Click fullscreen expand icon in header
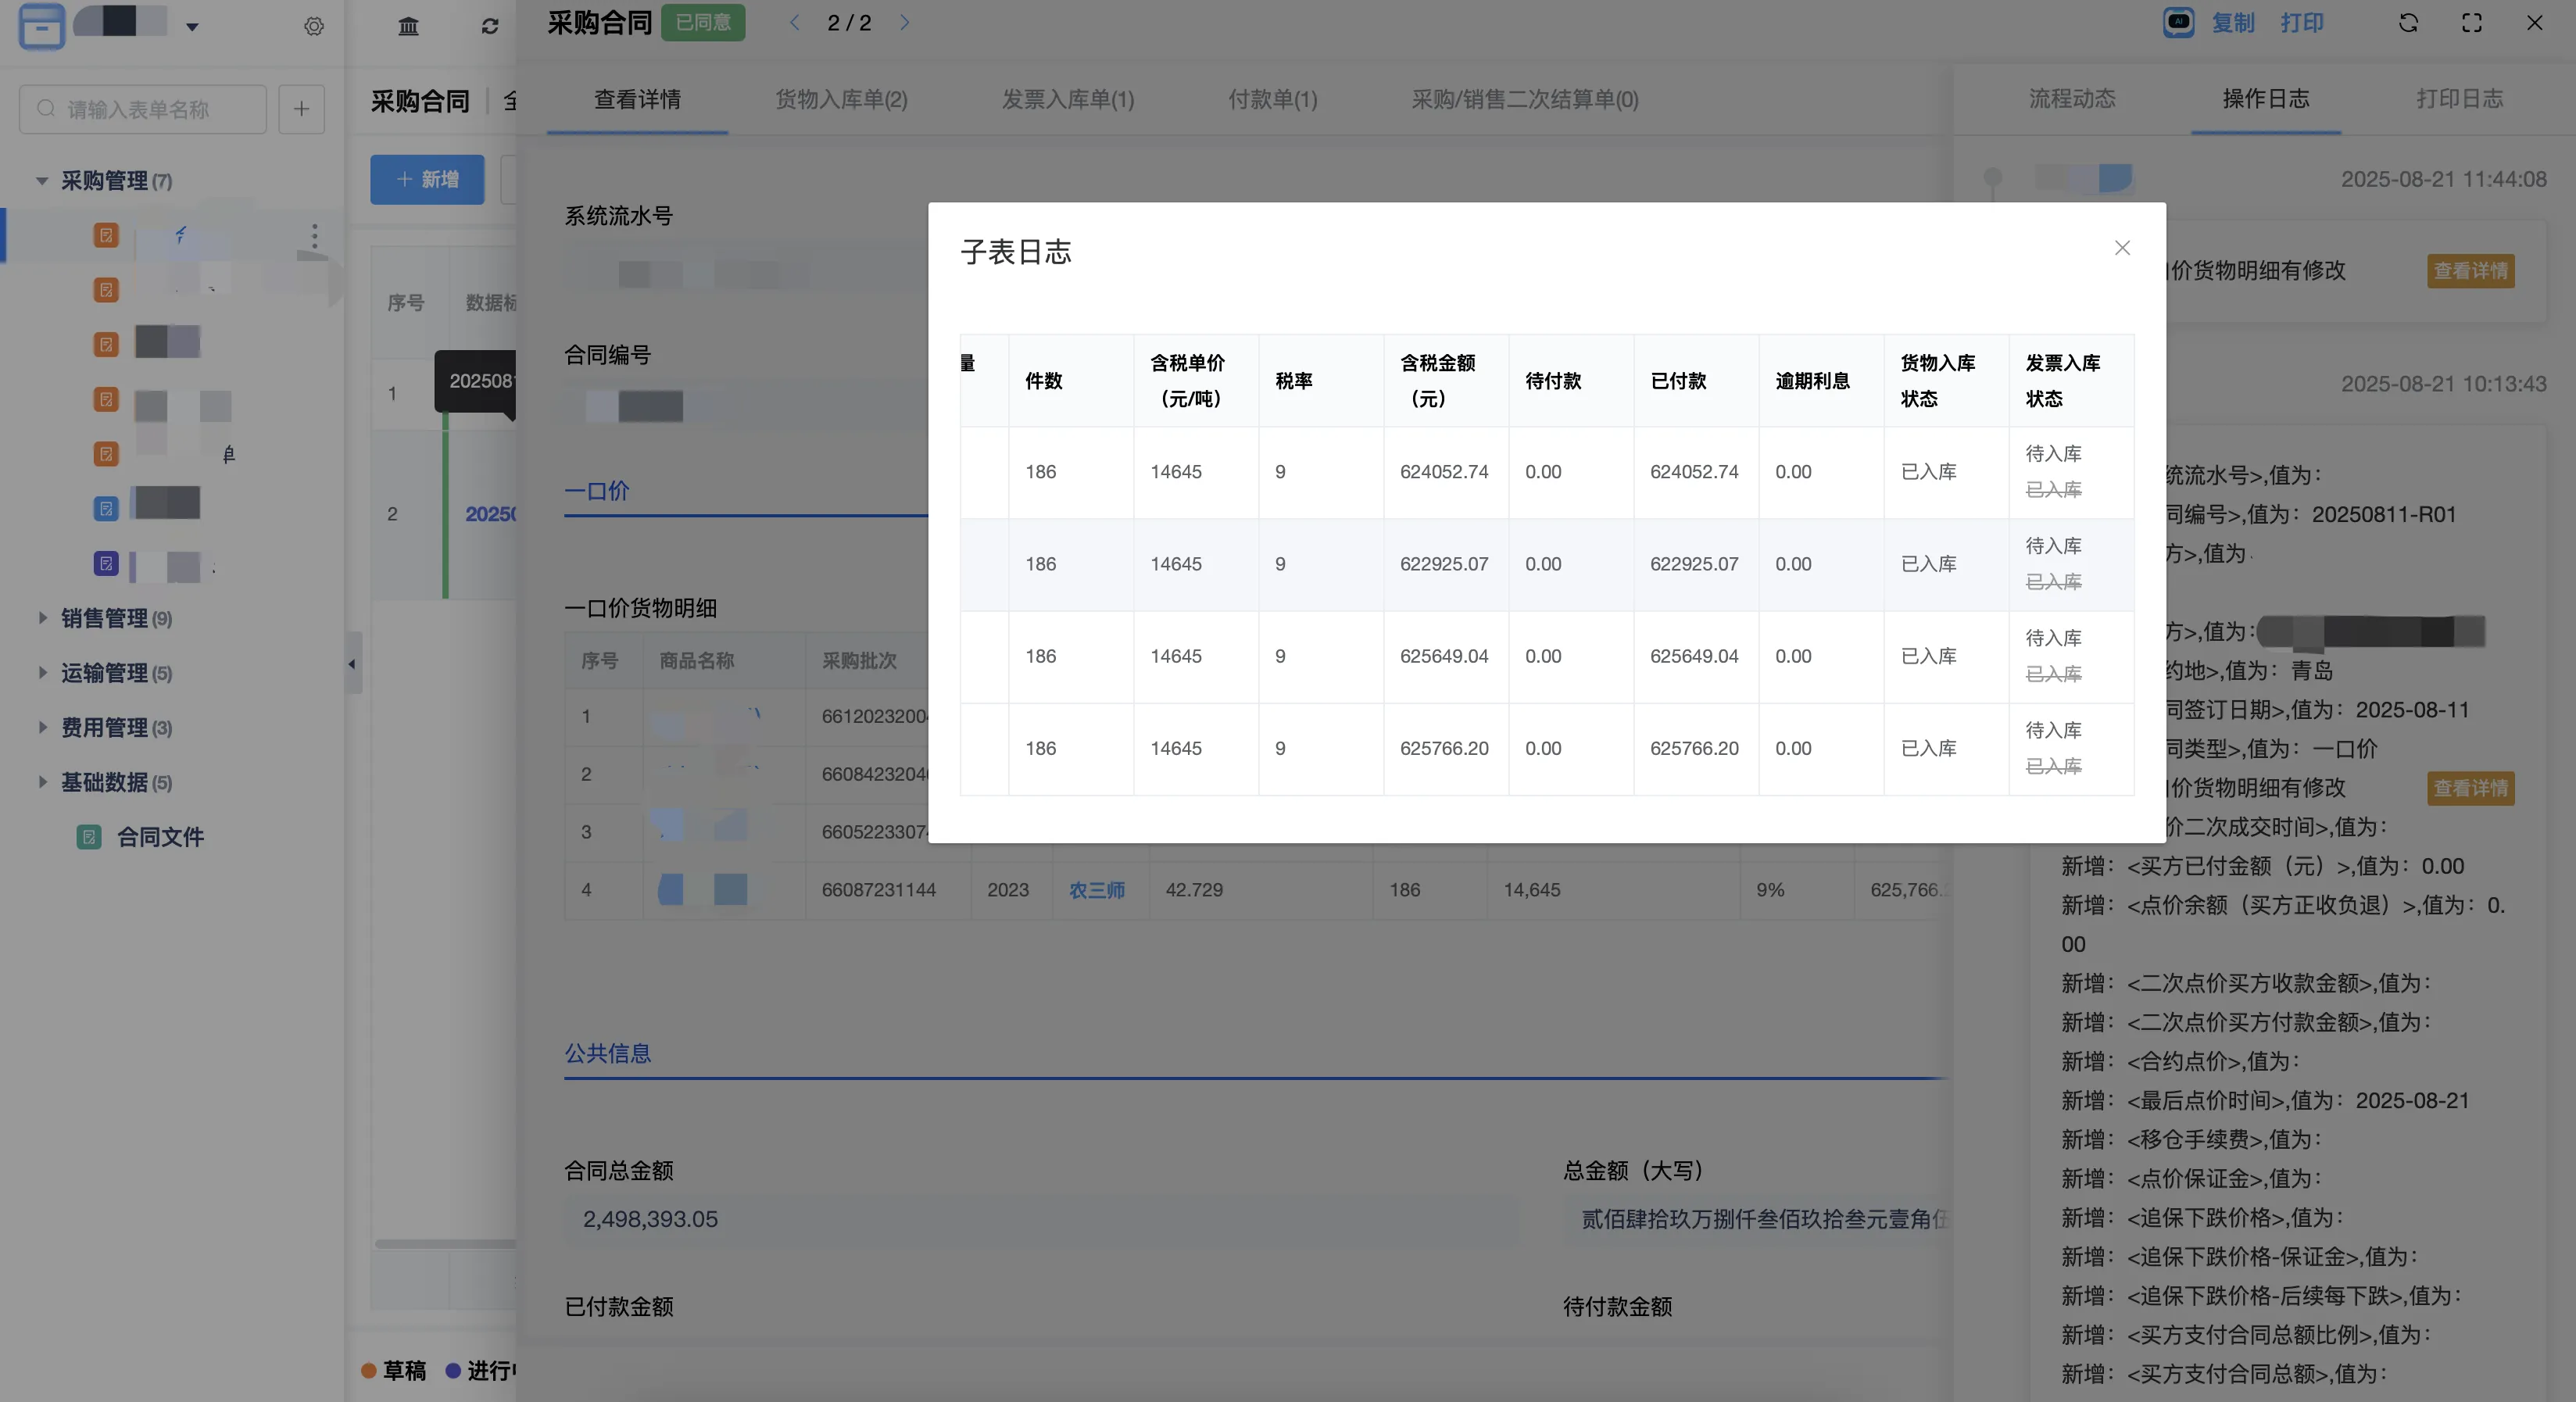The width and height of the screenshot is (2576, 1402). pos(2471,23)
